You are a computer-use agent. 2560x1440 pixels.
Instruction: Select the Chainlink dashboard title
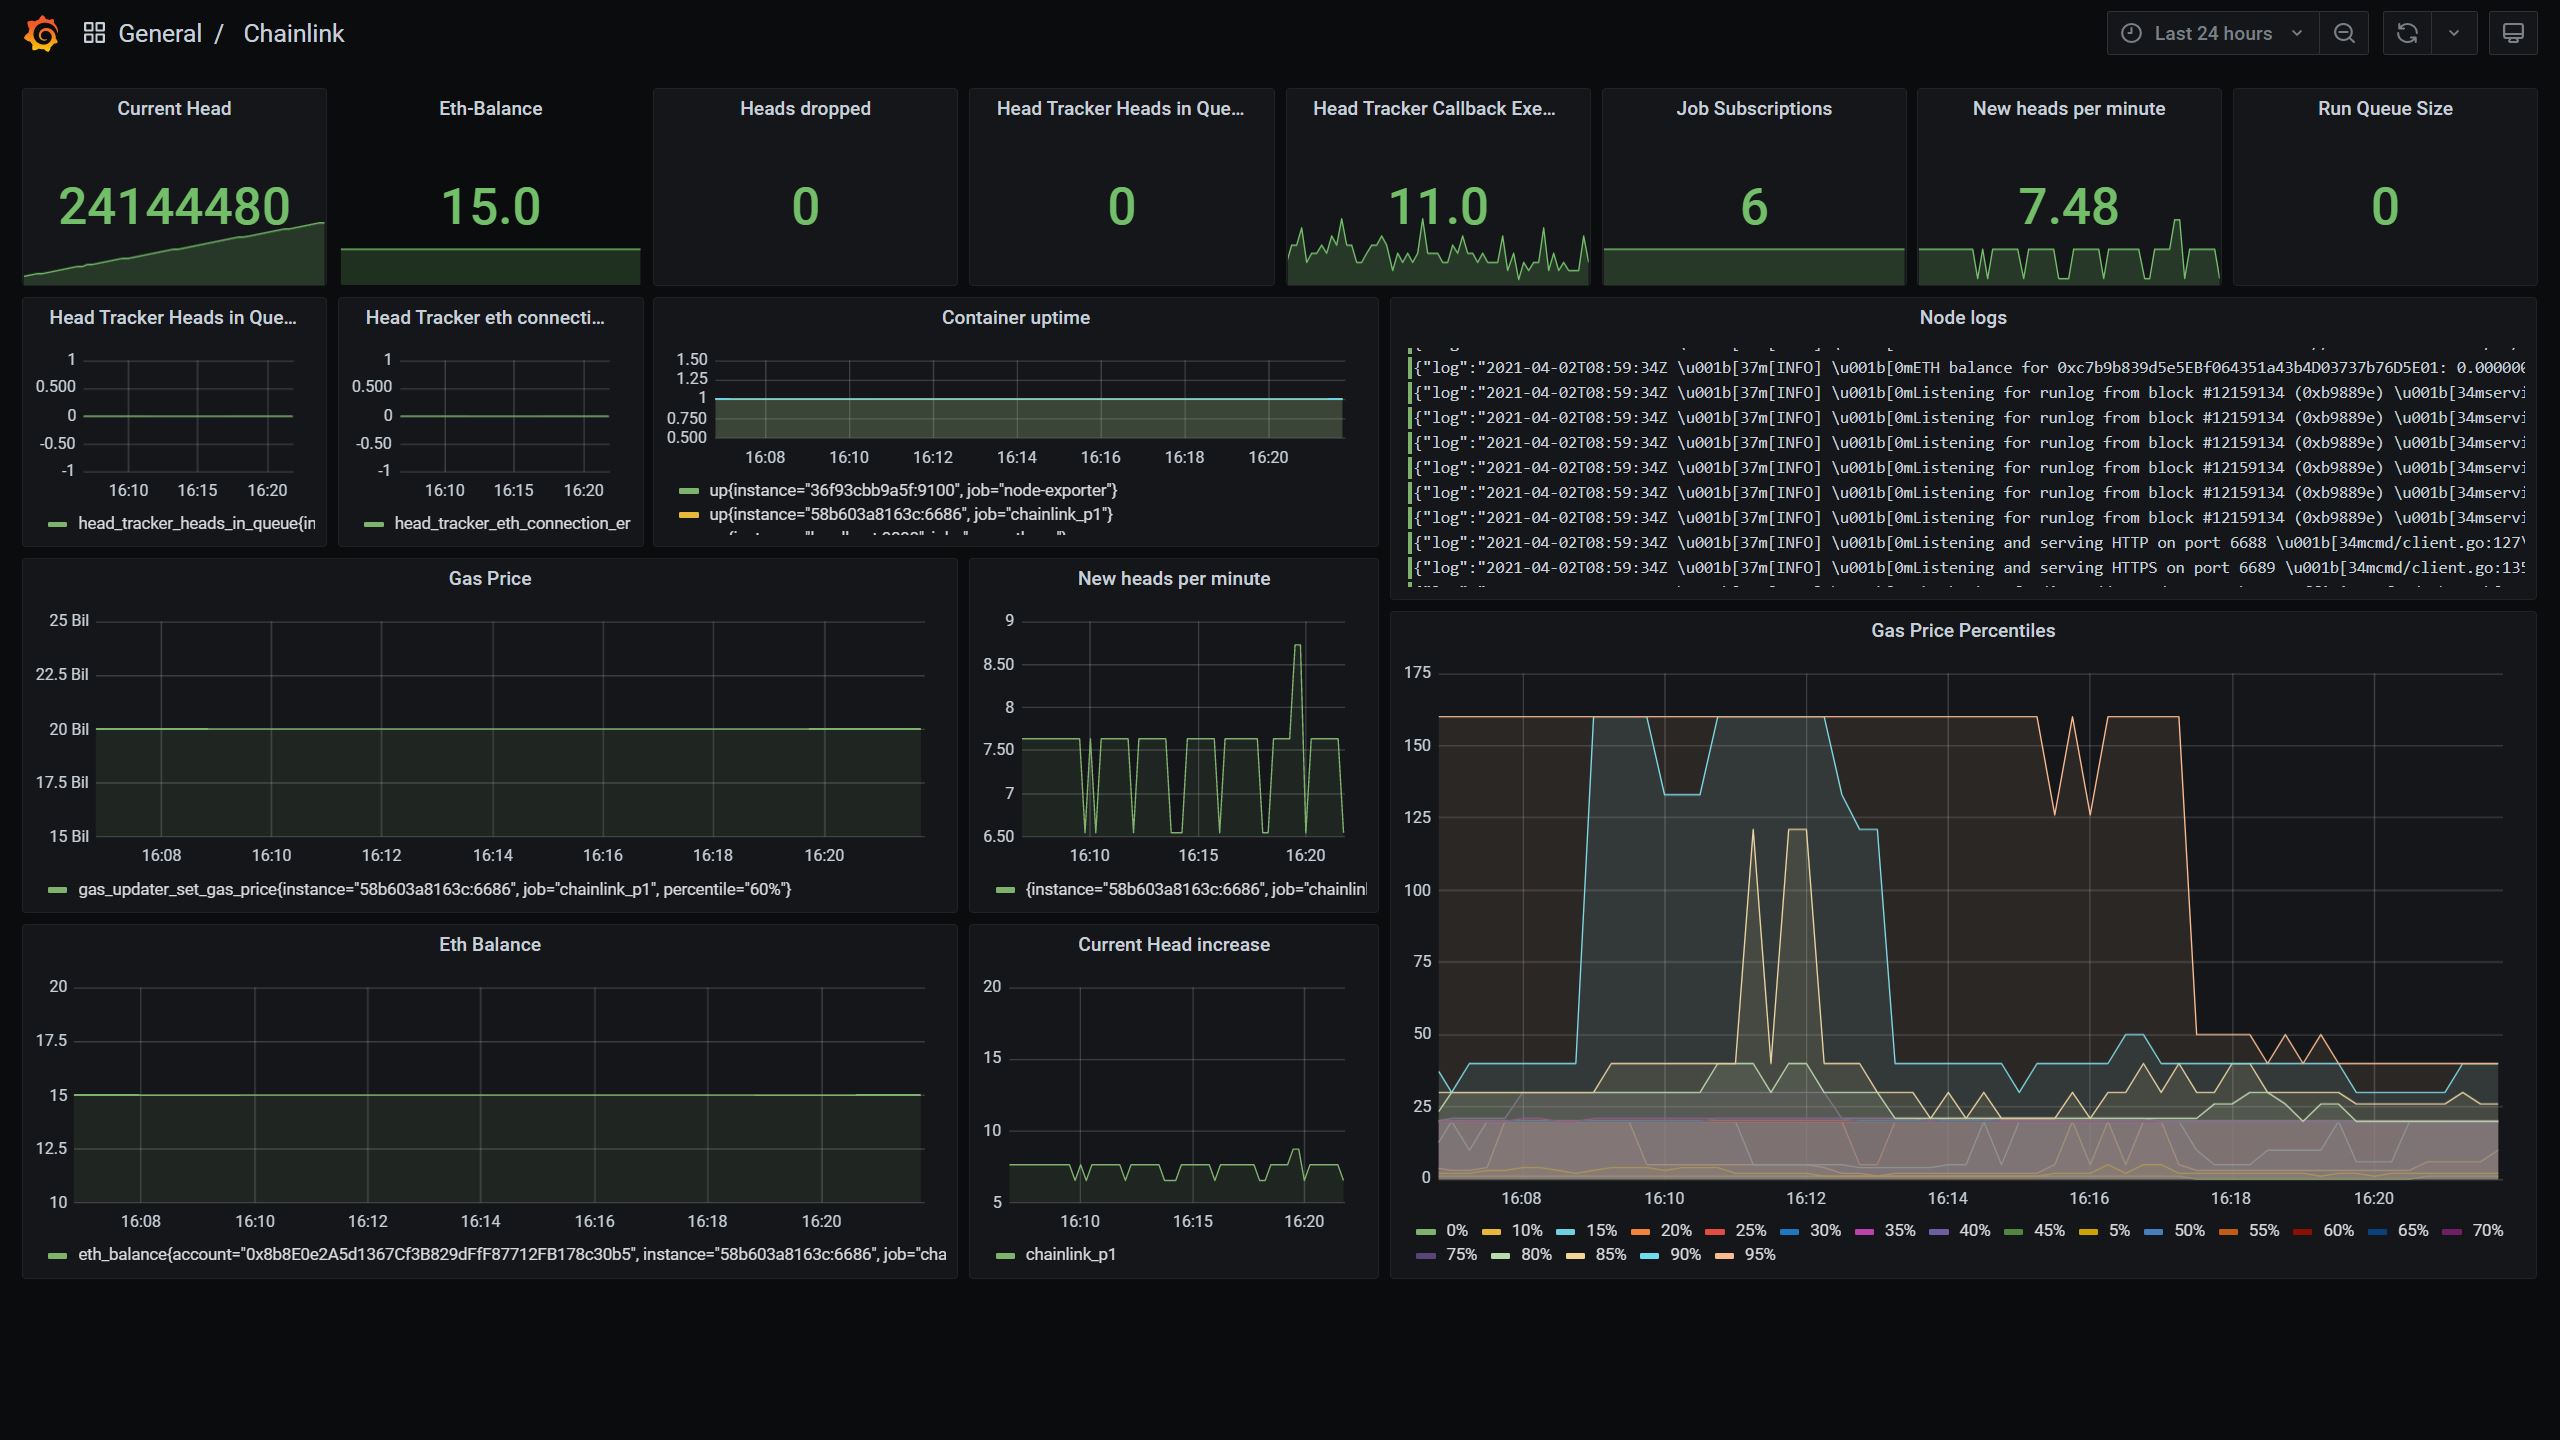coord(290,33)
